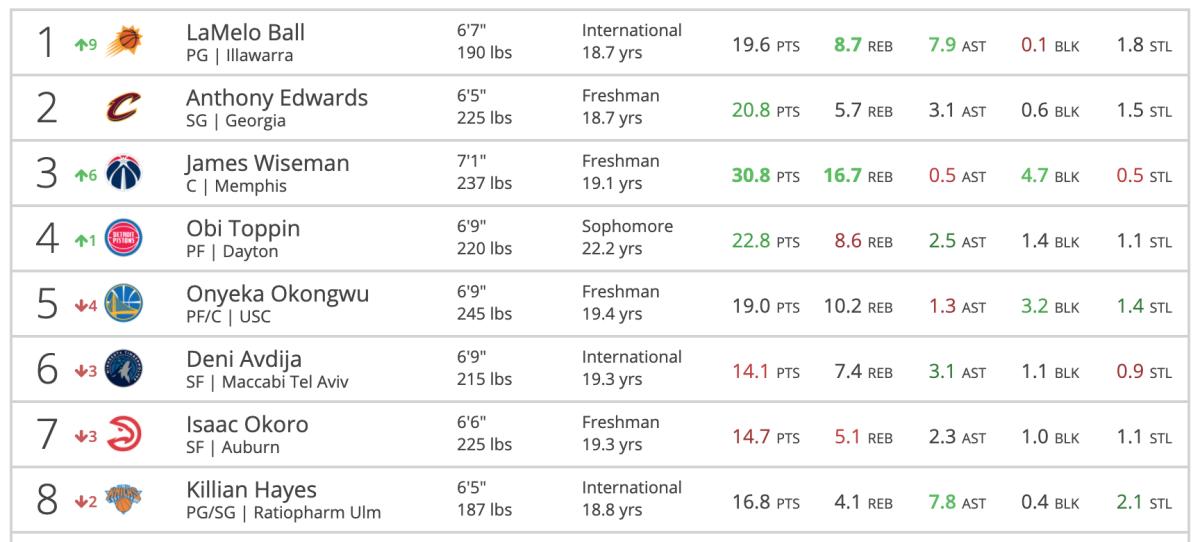Click the red down-4 rank change indicator
Viewport: 1200px width, 542px height.
pos(84,306)
